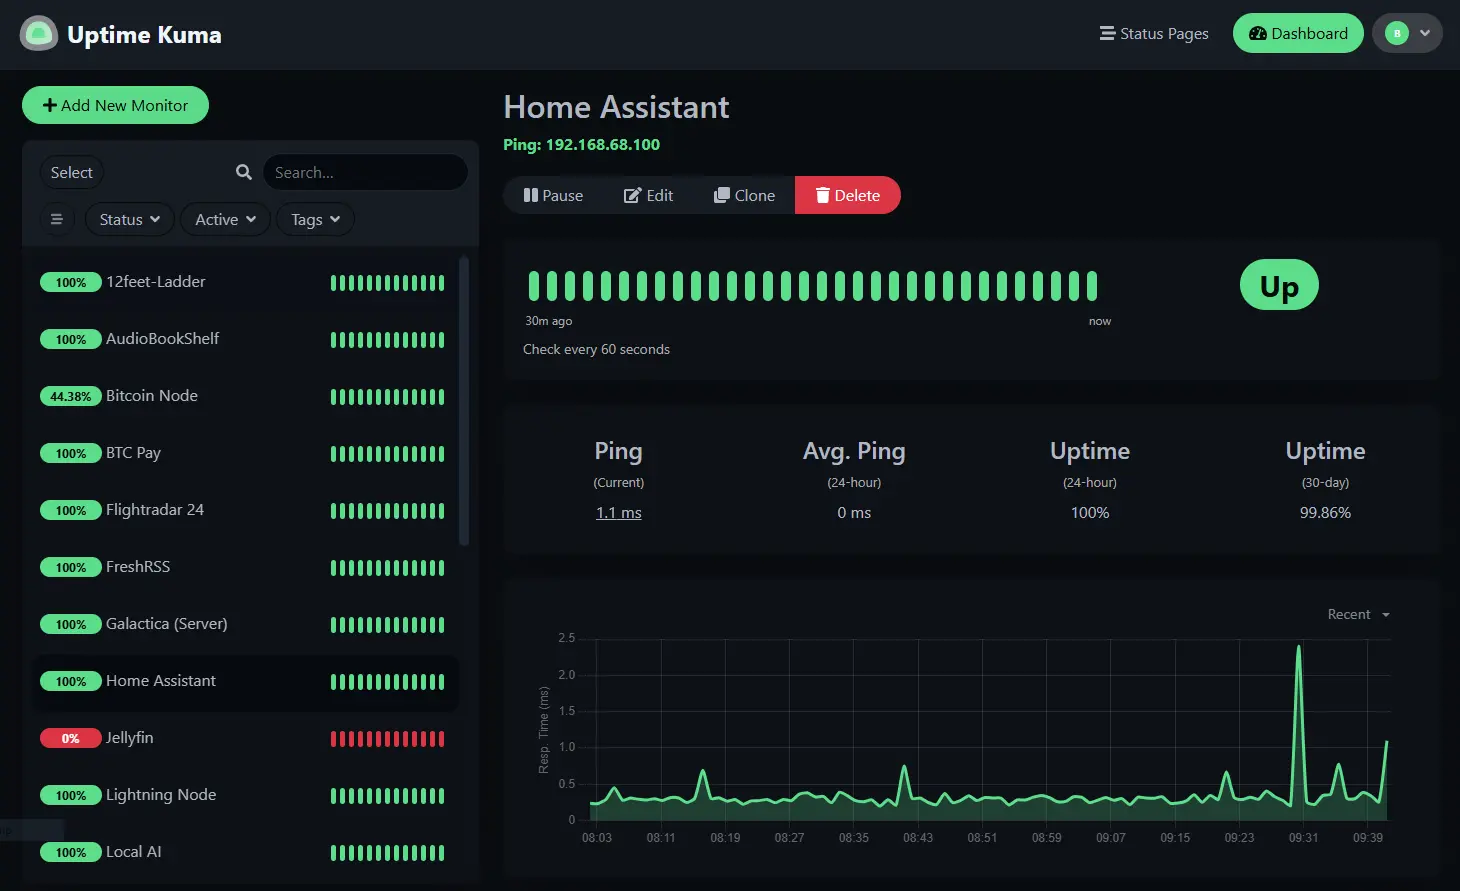This screenshot has width=1460, height=891.
Task: Toggle Select mode for monitor list
Action: click(x=72, y=172)
